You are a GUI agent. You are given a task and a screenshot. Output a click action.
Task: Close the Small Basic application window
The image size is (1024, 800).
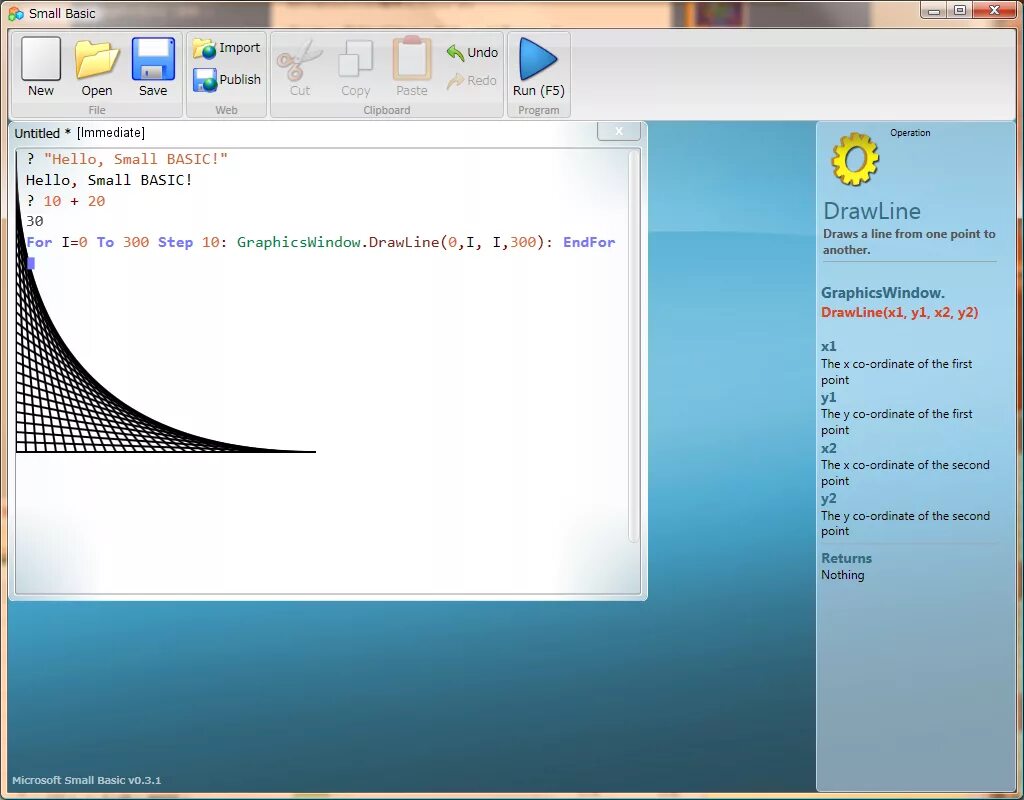[995, 10]
